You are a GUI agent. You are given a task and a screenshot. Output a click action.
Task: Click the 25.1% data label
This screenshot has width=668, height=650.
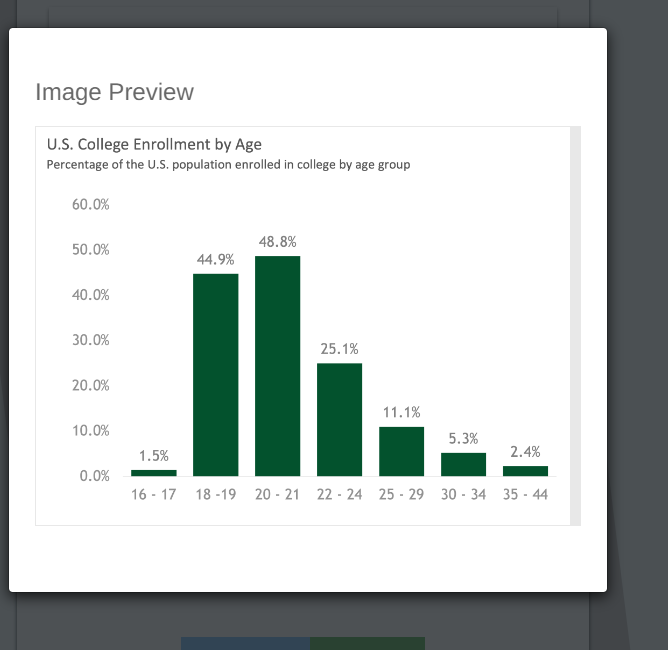tap(340, 349)
